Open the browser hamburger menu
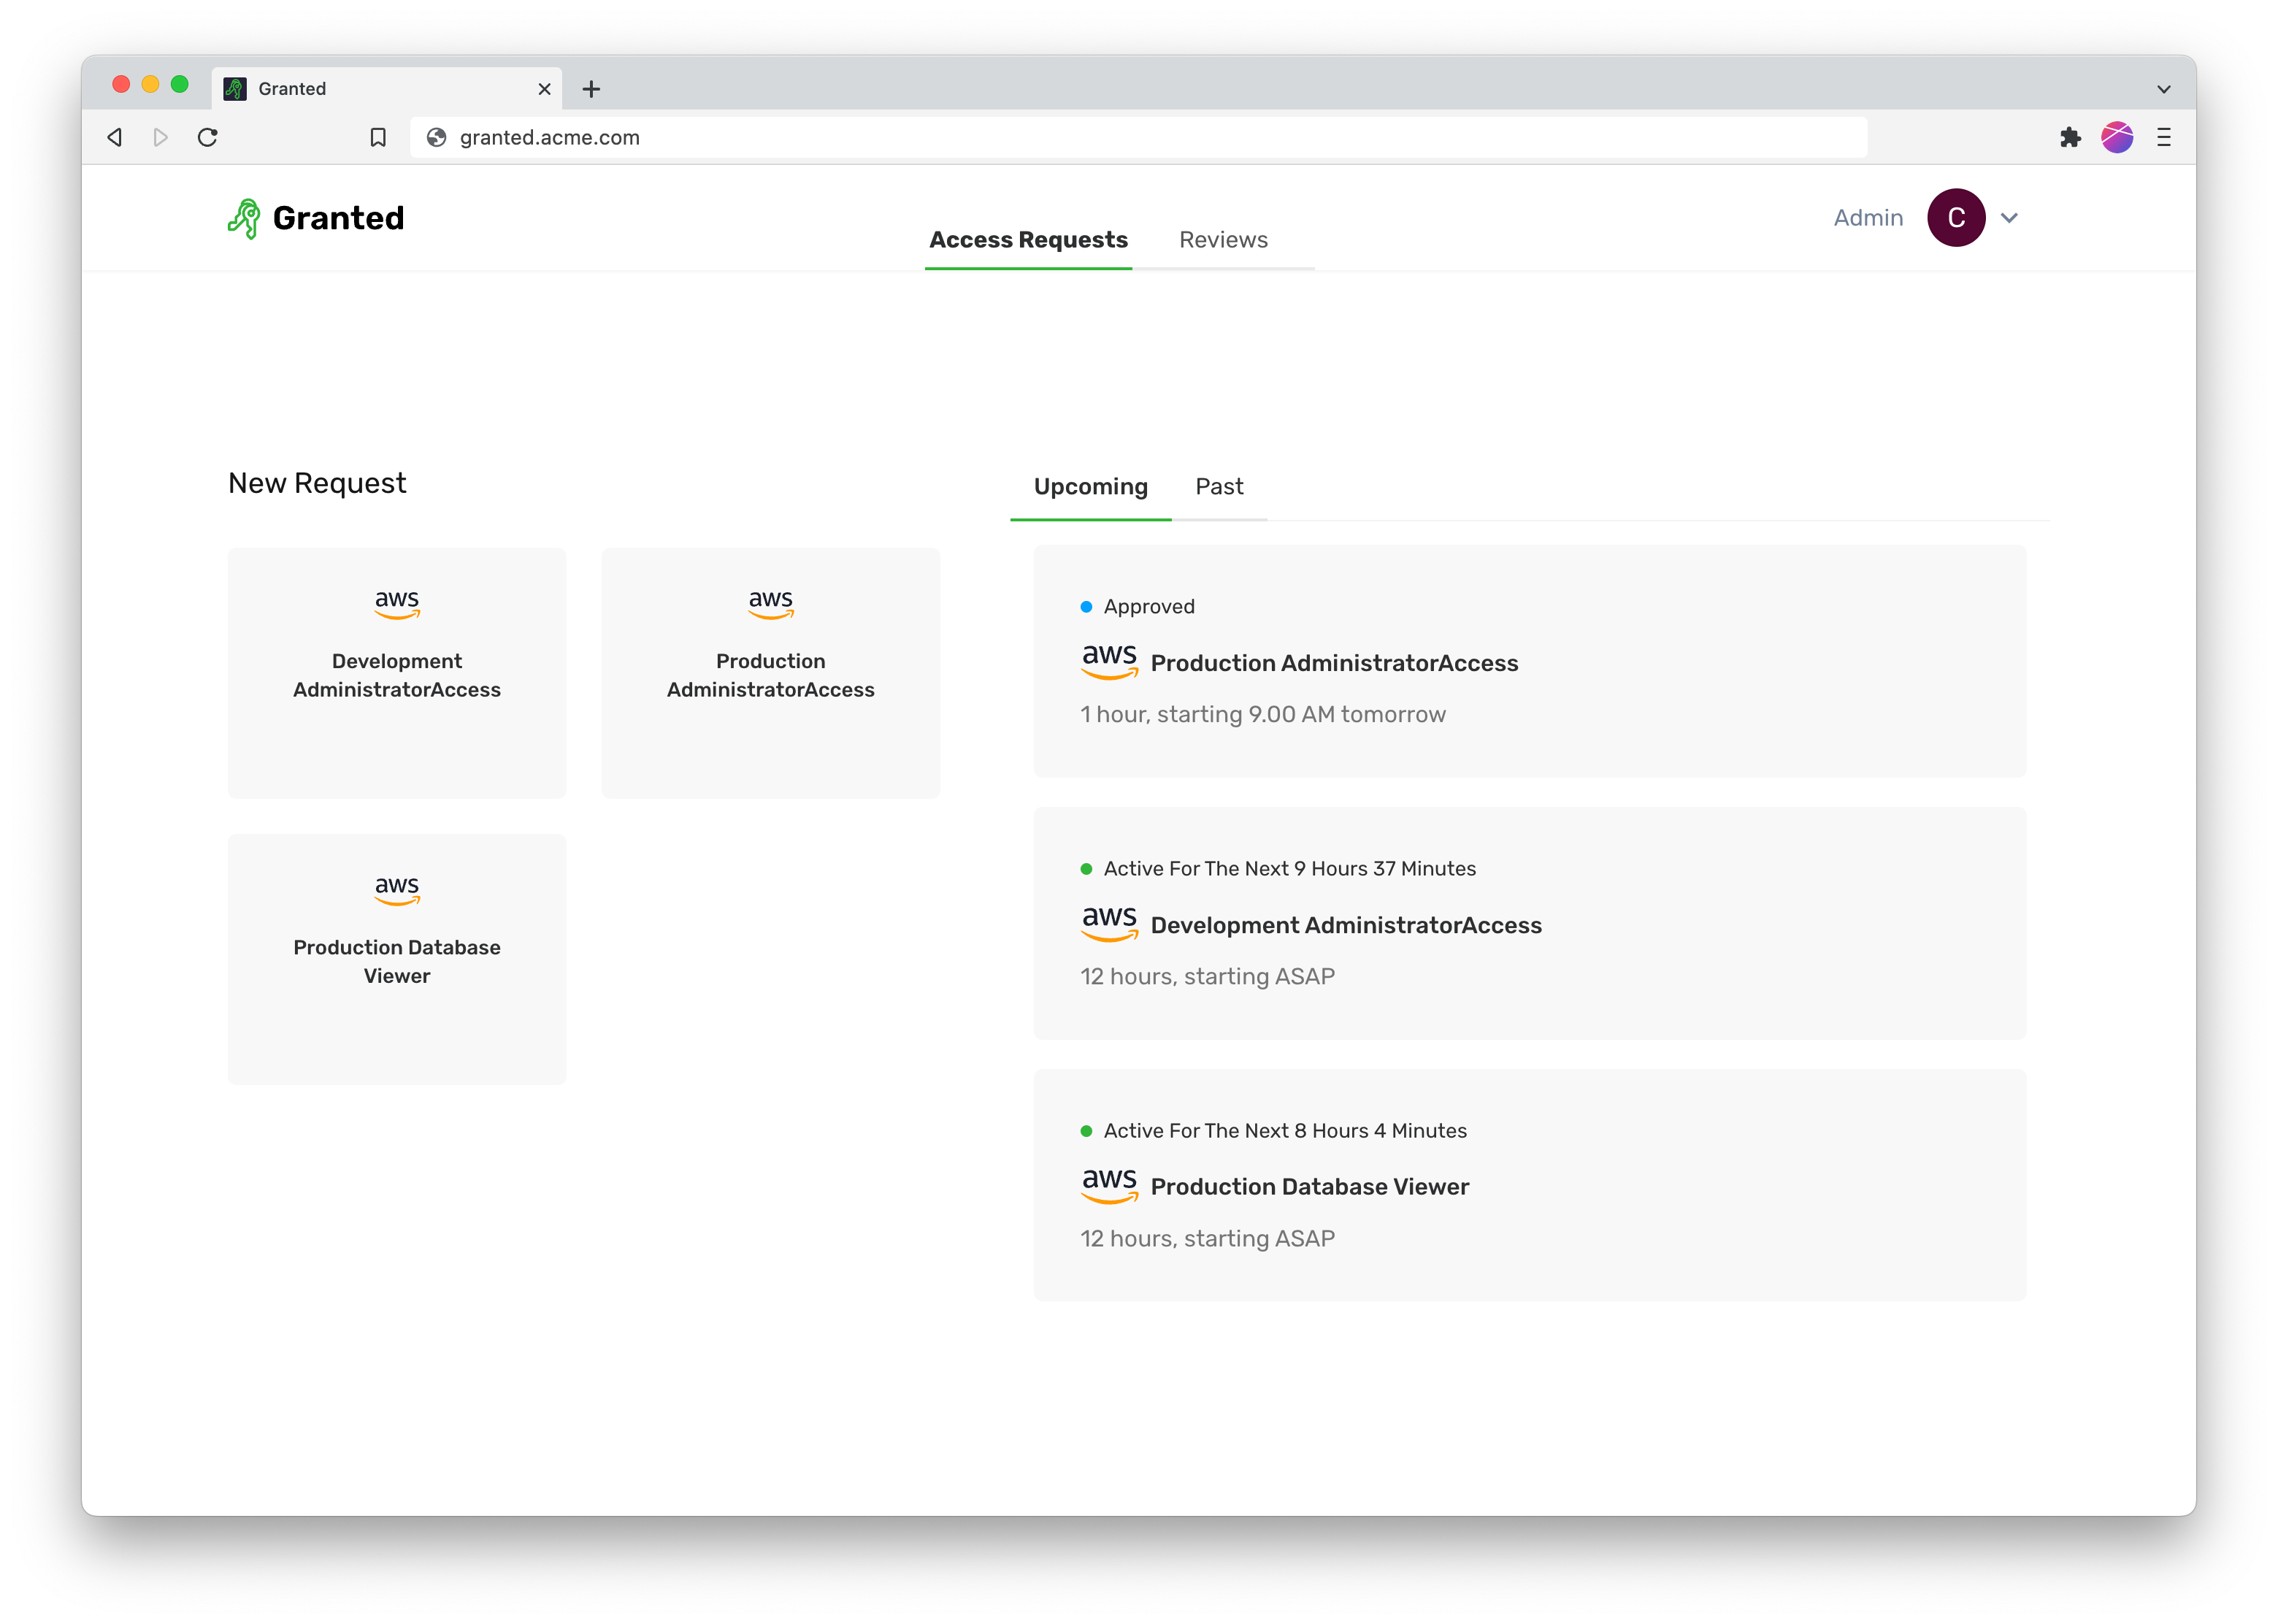Image resolution: width=2278 pixels, height=1624 pixels. click(x=2164, y=137)
